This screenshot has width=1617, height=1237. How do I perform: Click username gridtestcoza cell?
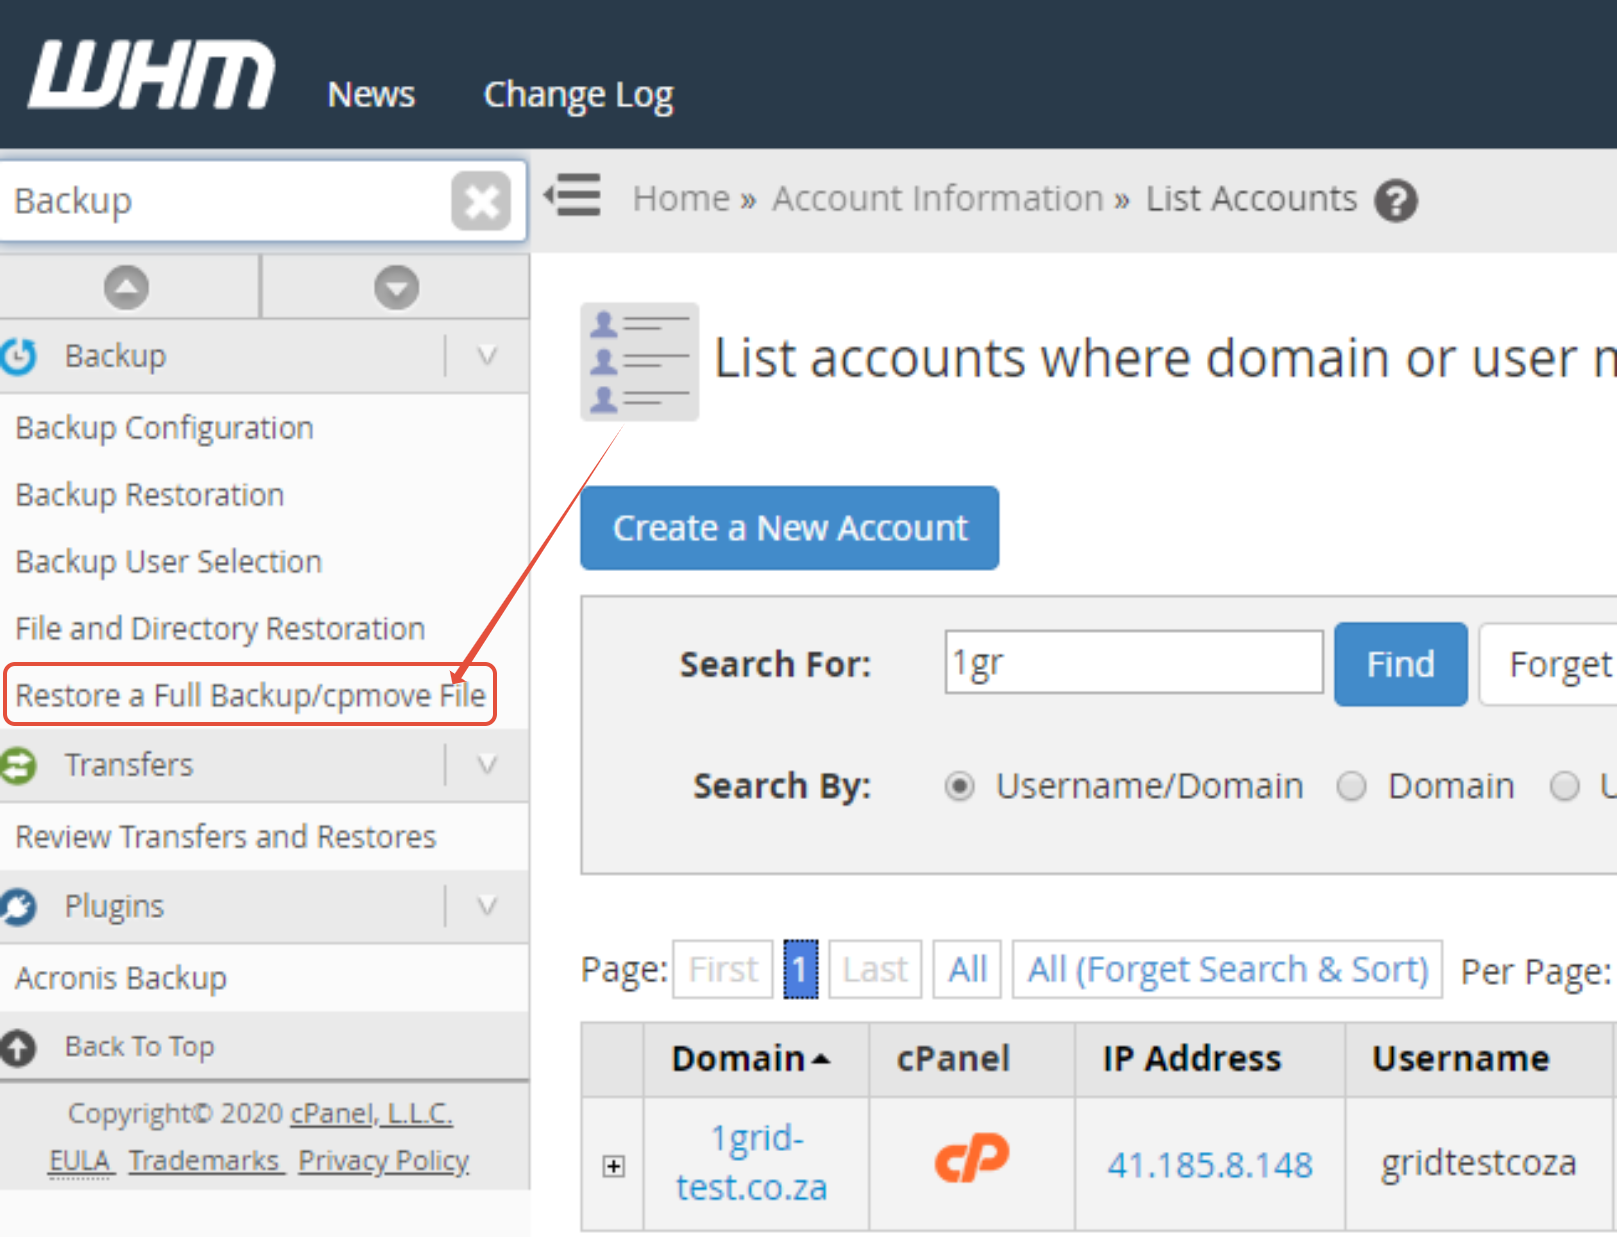click(1479, 1163)
